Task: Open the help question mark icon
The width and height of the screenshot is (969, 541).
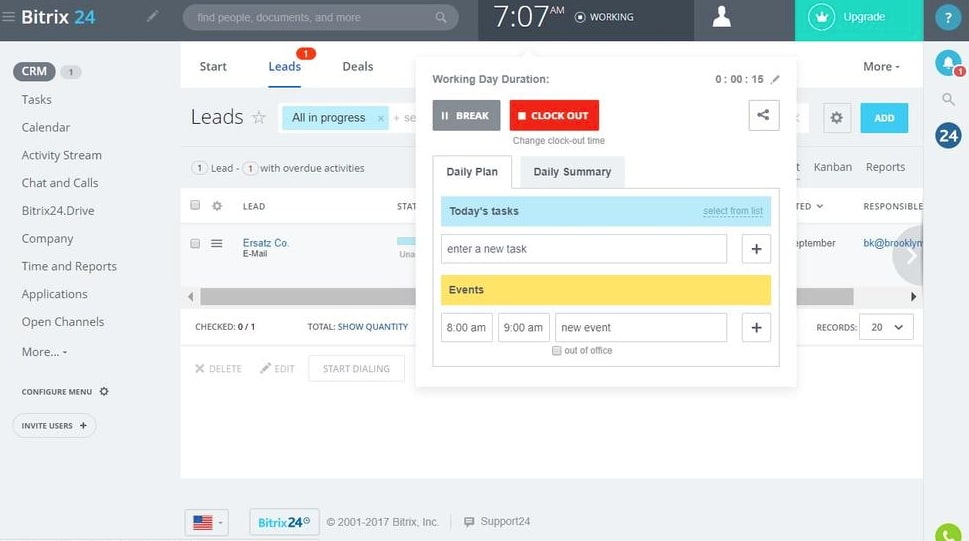Action: pyautogui.click(x=948, y=17)
